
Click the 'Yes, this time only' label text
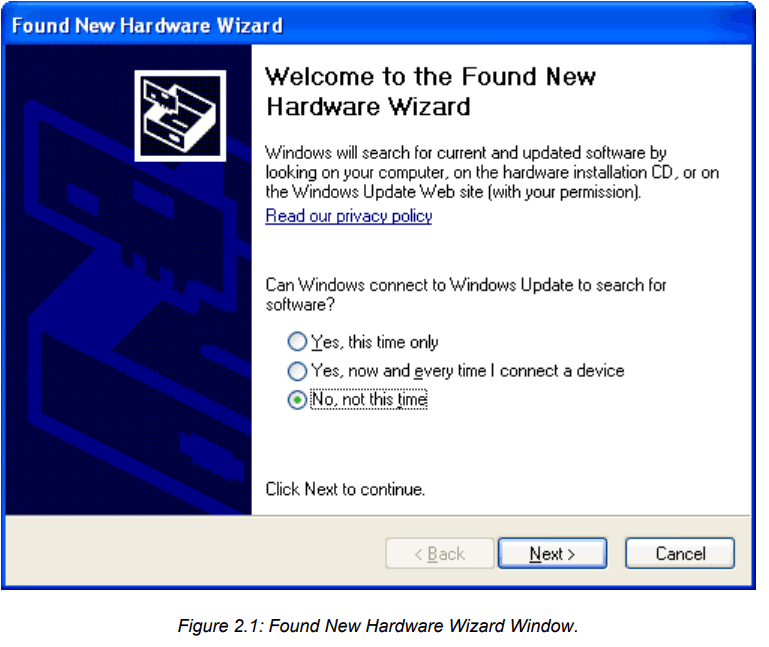tap(375, 342)
